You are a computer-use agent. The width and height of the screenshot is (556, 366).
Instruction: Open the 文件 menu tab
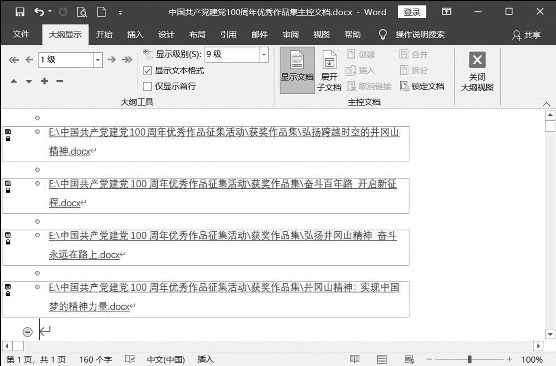tap(21, 34)
